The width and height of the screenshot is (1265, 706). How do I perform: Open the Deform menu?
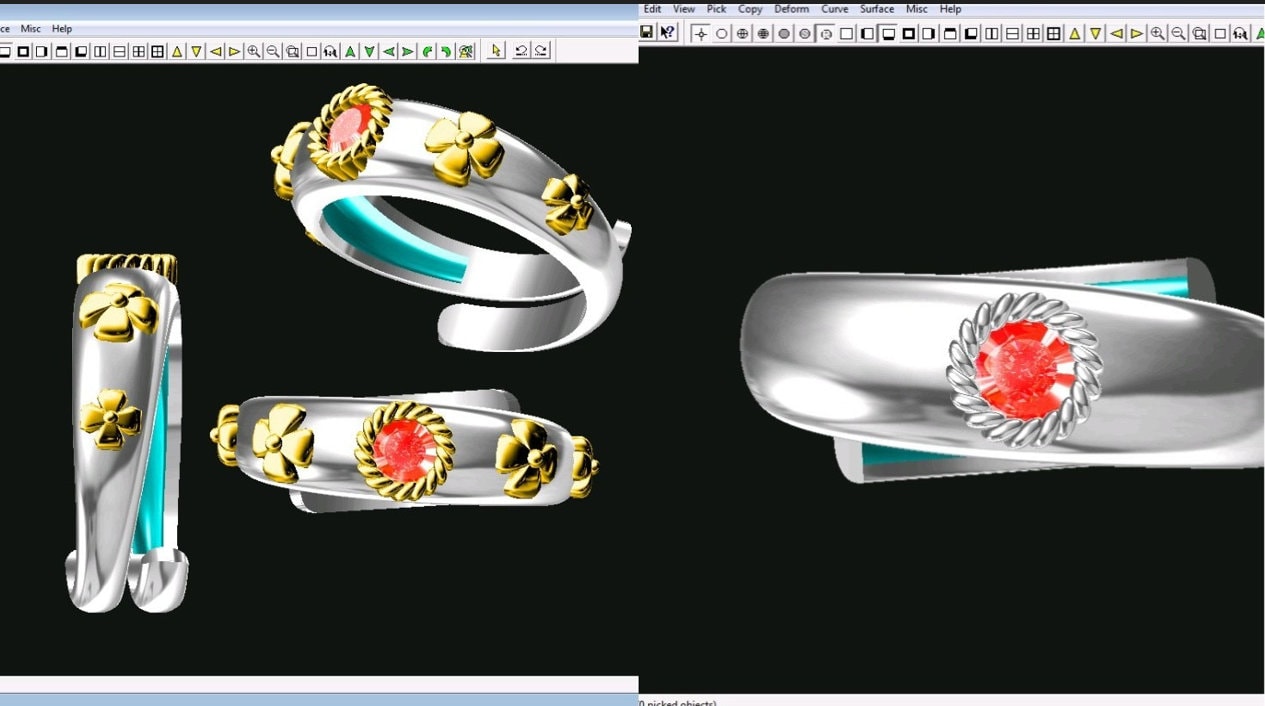(x=792, y=9)
